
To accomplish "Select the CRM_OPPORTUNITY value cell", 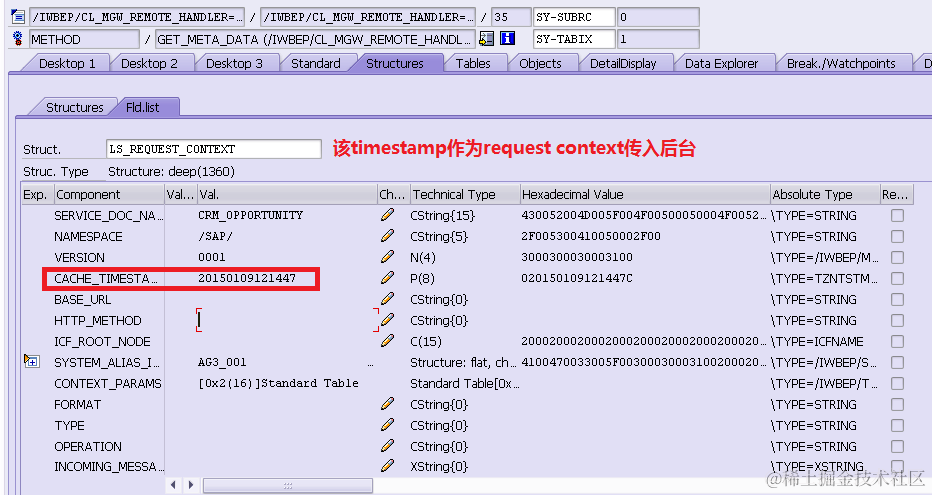I will coord(250,215).
